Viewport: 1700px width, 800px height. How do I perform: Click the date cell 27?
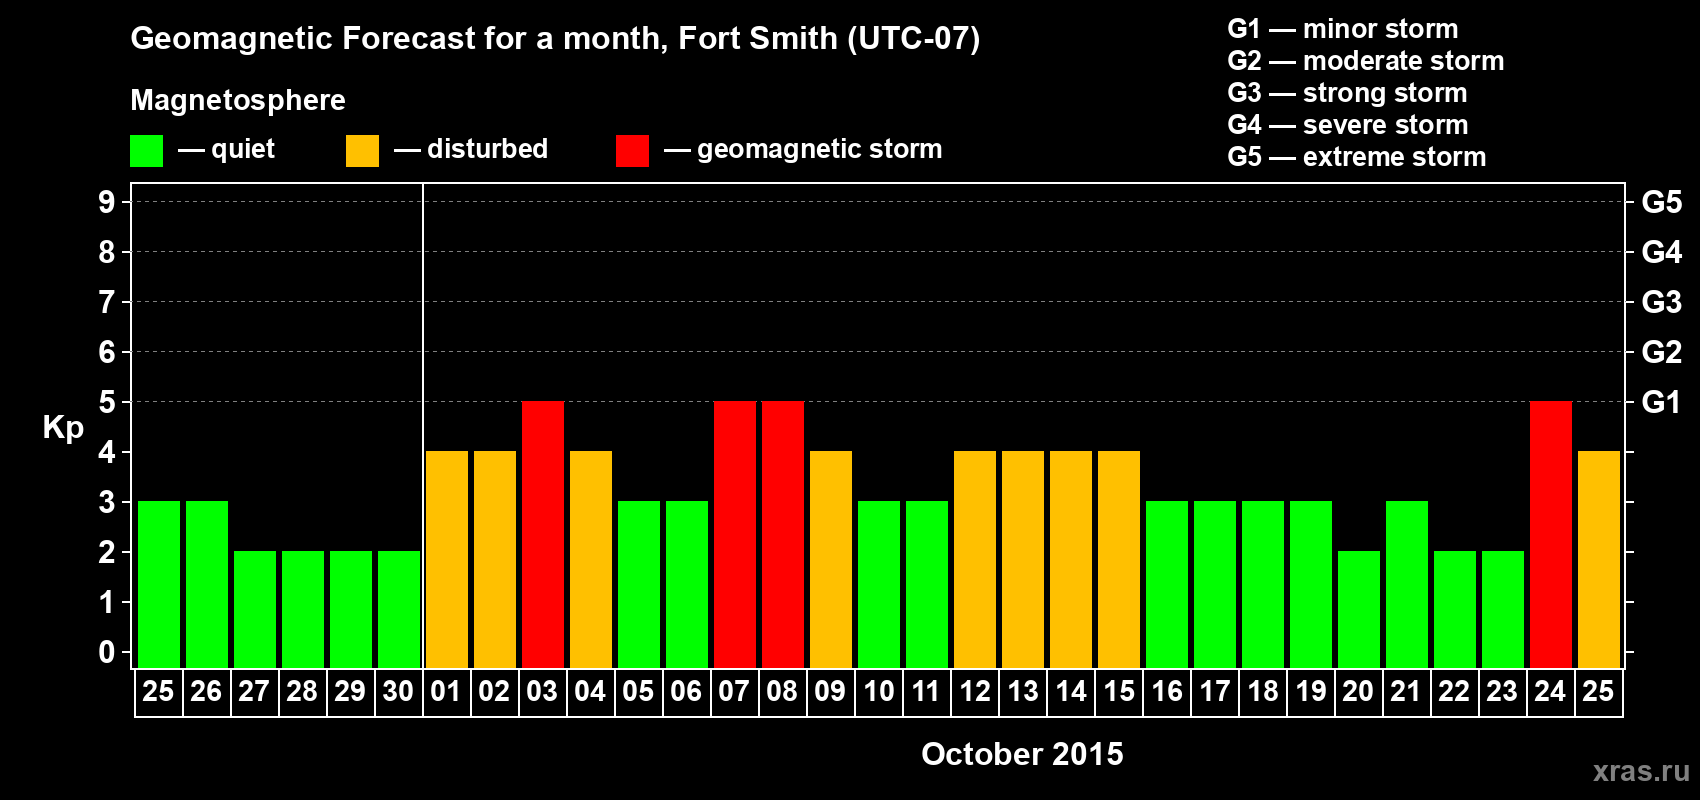pyautogui.click(x=254, y=692)
